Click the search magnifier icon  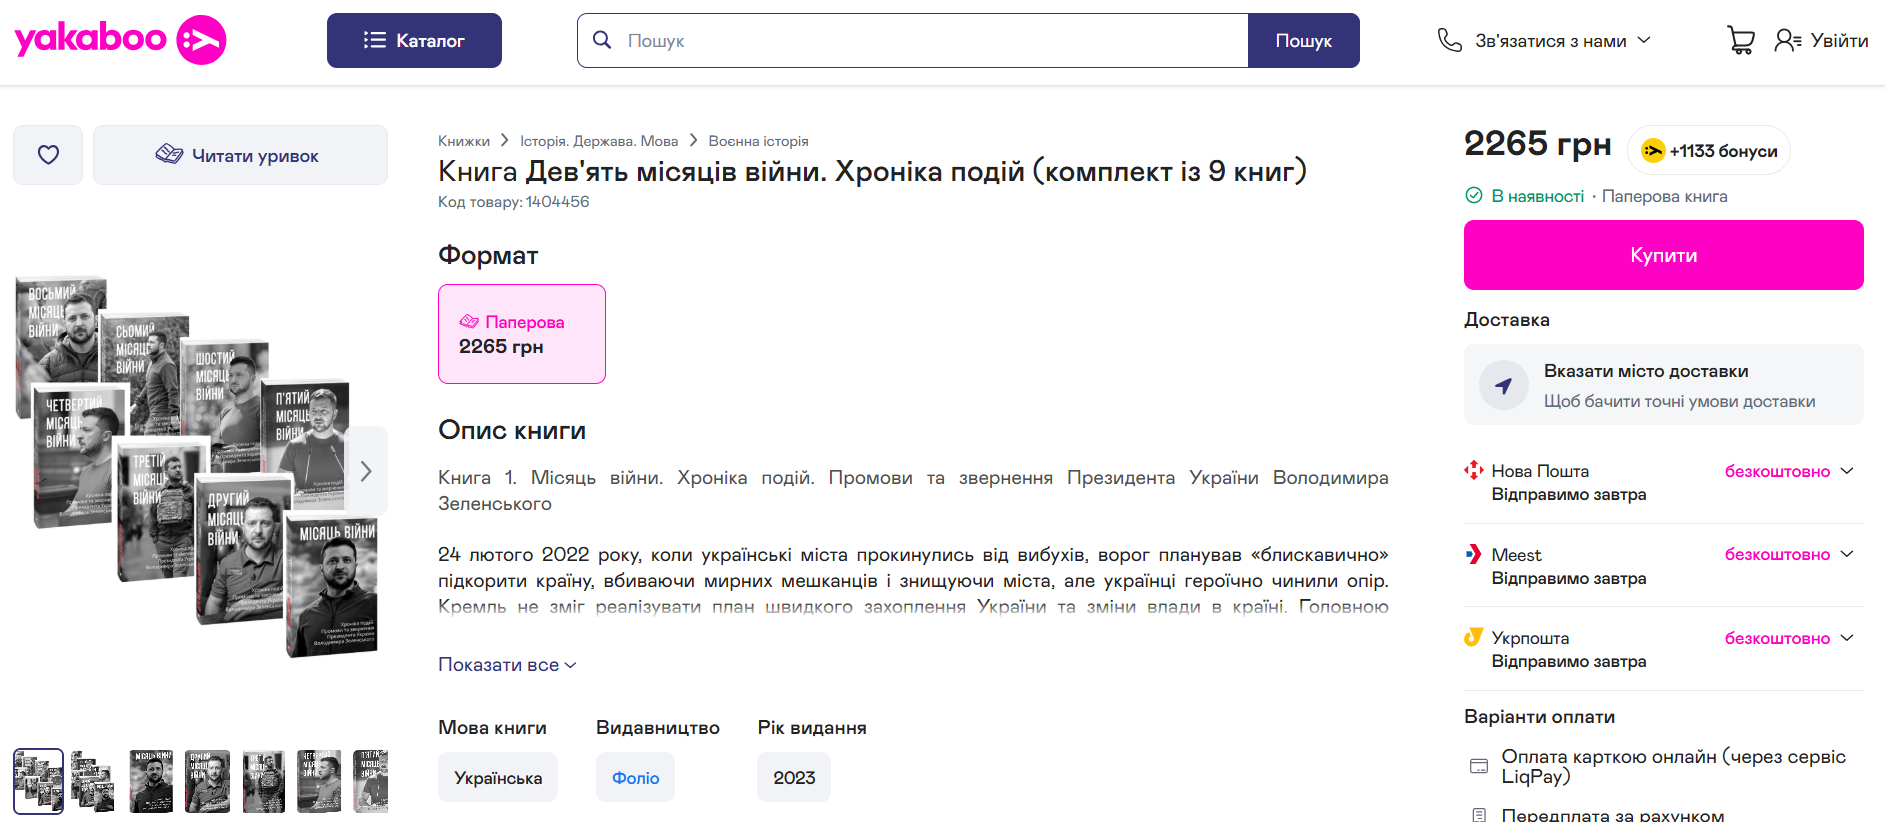click(x=602, y=40)
